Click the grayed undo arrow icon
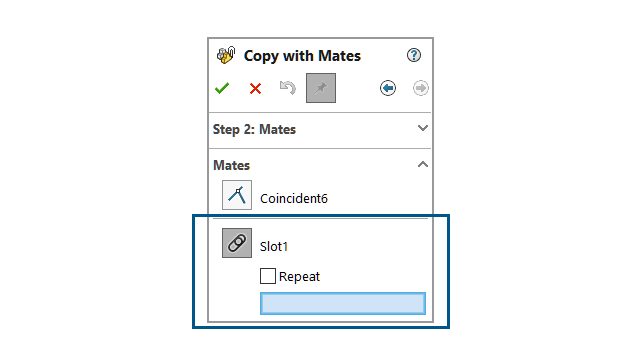This screenshot has height=360, width=640. [288, 88]
